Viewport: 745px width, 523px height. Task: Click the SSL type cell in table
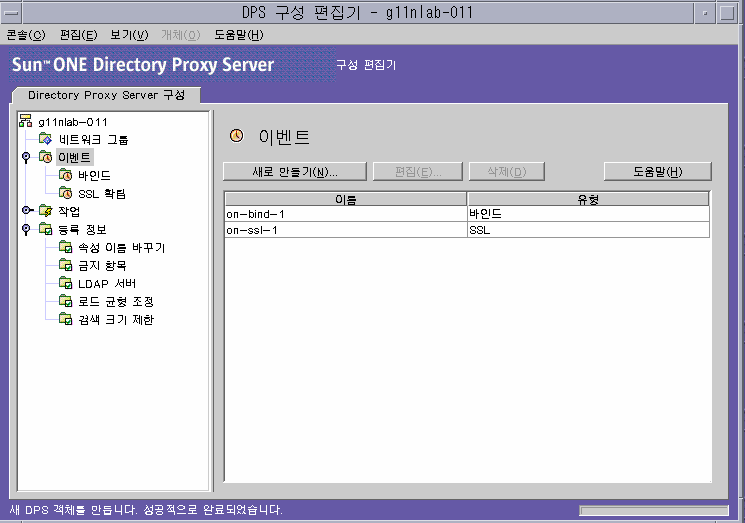pyautogui.click(x=588, y=230)
